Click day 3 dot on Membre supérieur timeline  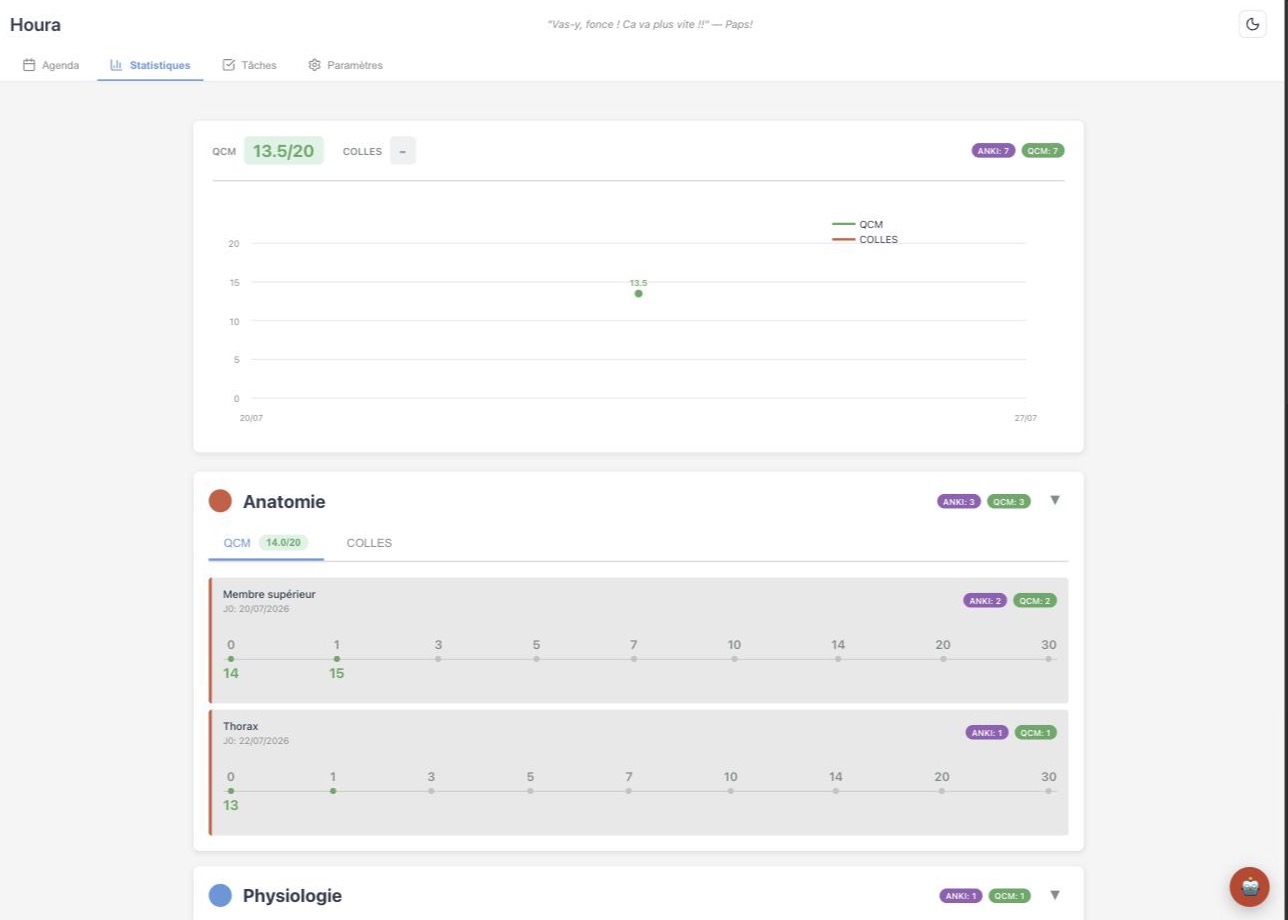coord(438,659)
